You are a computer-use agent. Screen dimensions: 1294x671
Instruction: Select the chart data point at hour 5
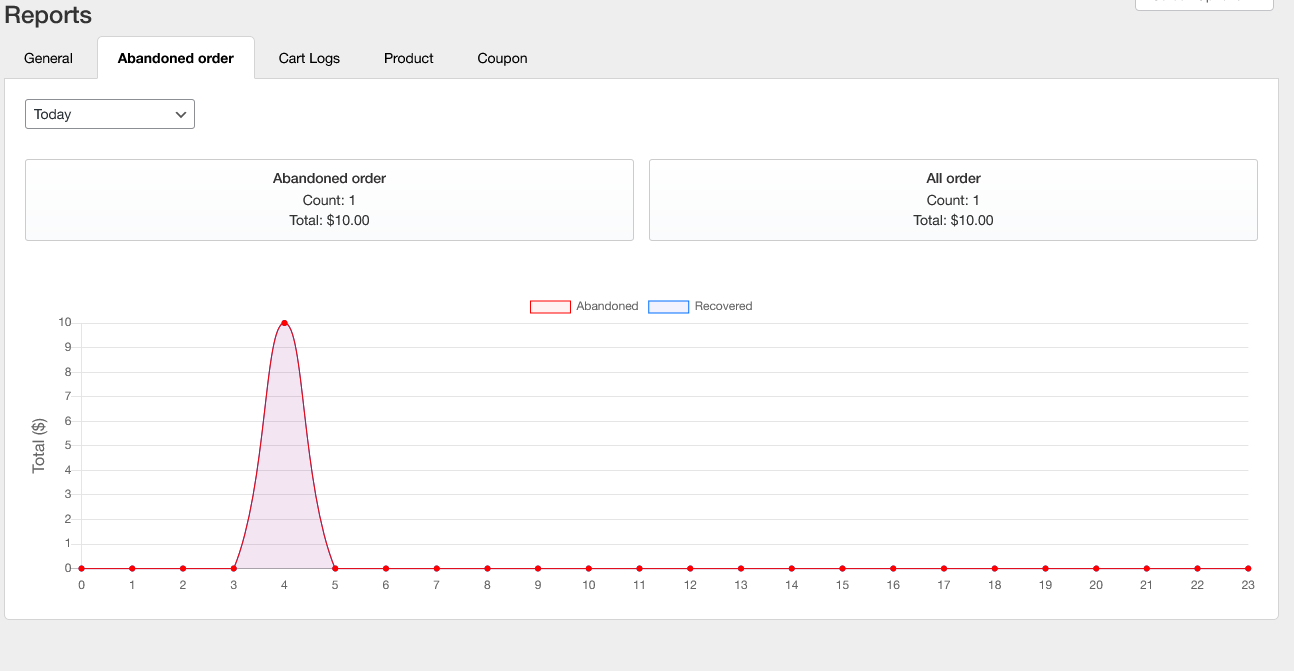click(x=335, y=569)
